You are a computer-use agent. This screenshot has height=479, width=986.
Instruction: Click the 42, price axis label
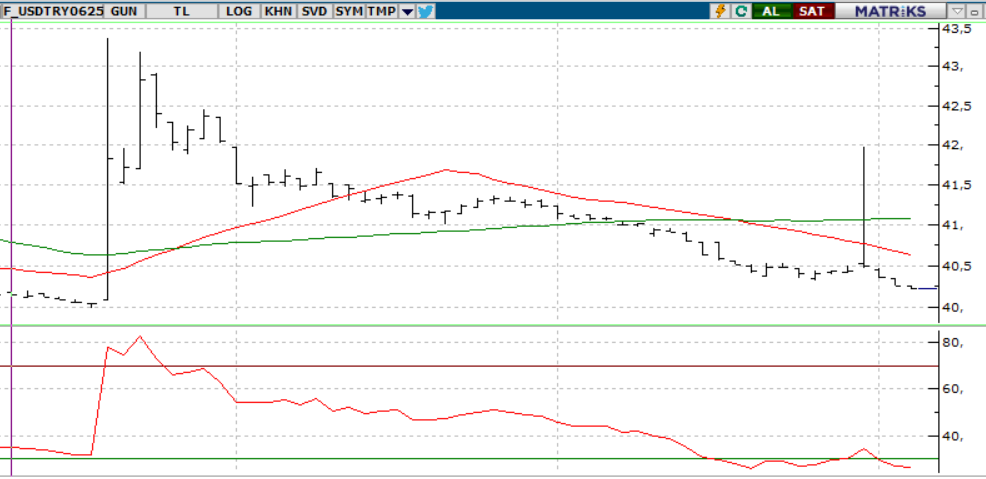click(953, 145)
